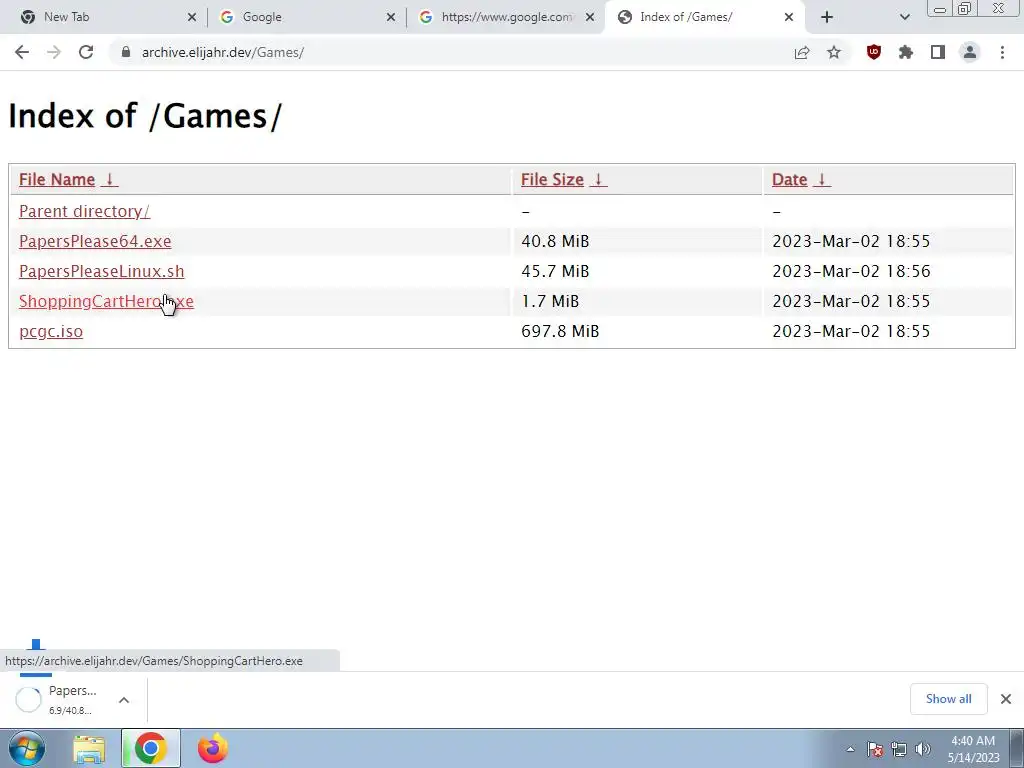The width and height of the screenshot is (1024, 768).
Task: Open network connection tray icon
Action: [x=899, y=749]
